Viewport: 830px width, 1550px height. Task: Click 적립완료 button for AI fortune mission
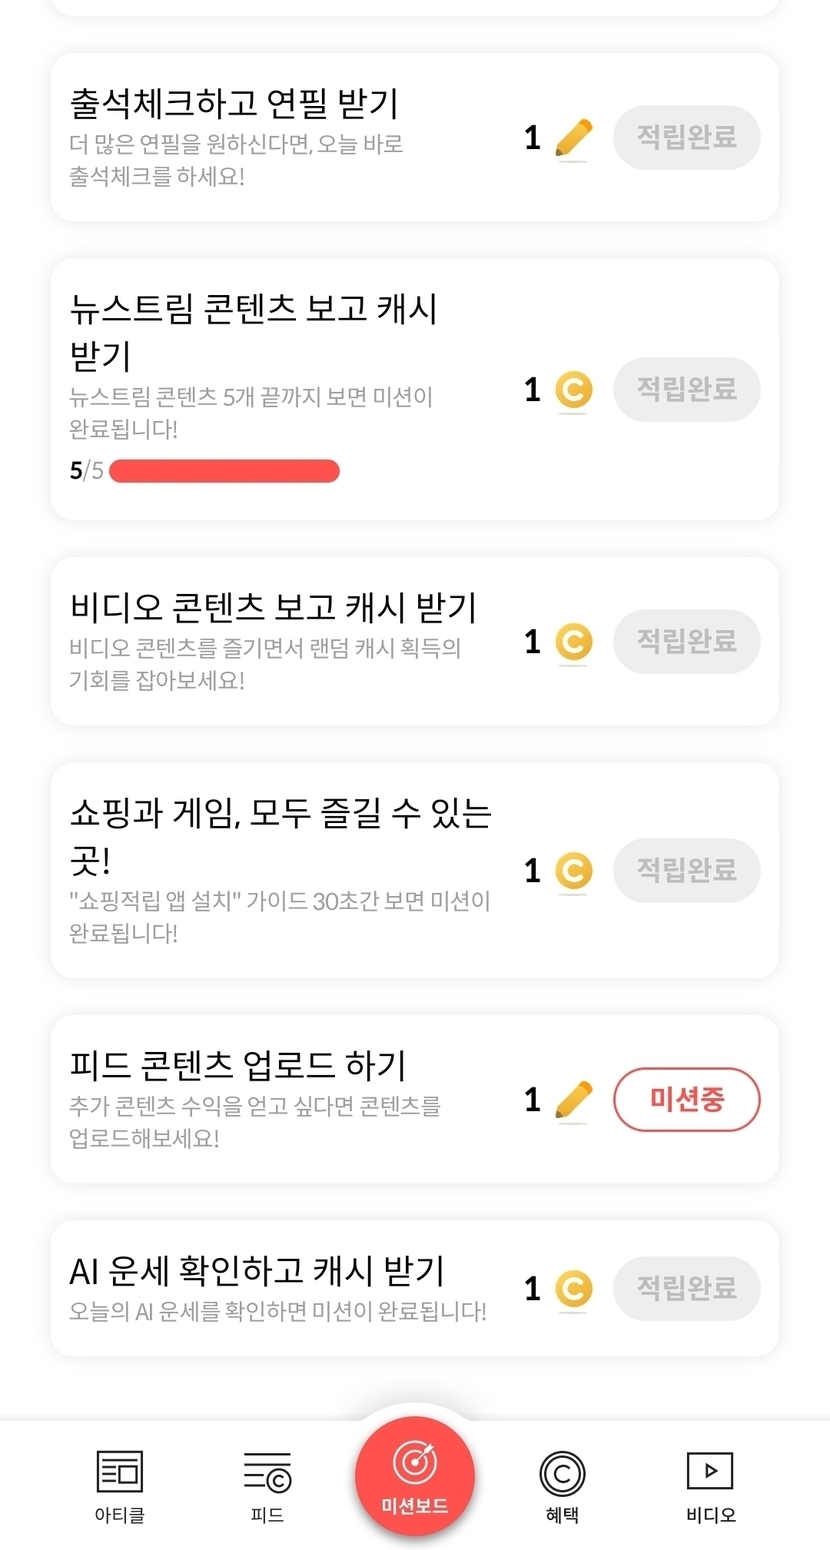(686, 1288)
